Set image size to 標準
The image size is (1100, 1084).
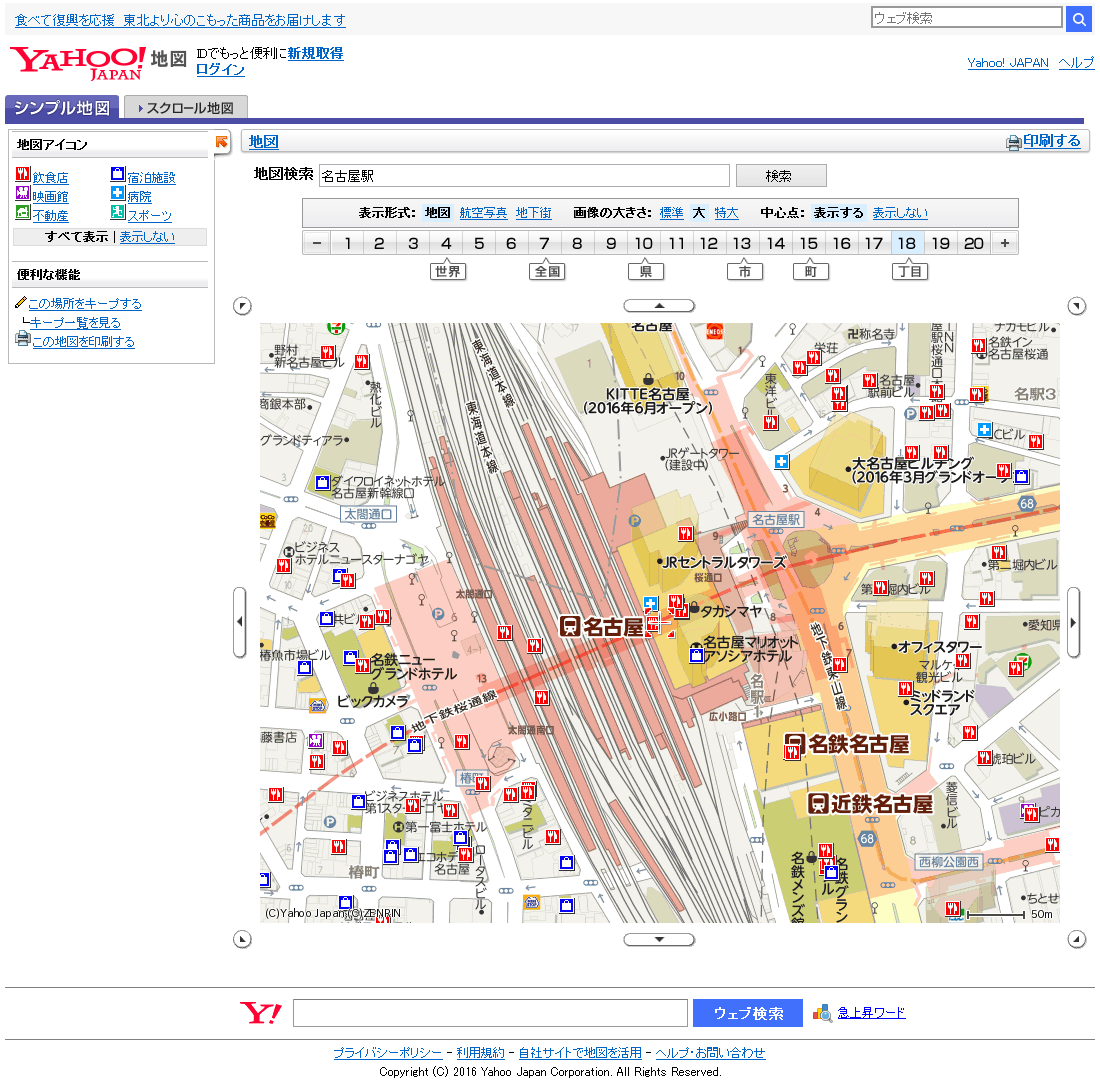point(671,213)
